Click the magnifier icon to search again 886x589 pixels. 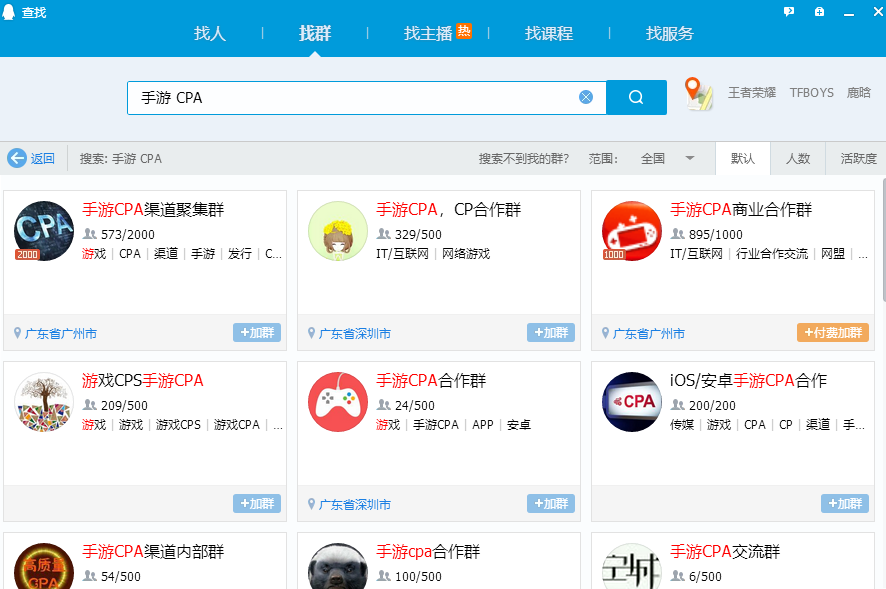[635, 96]
